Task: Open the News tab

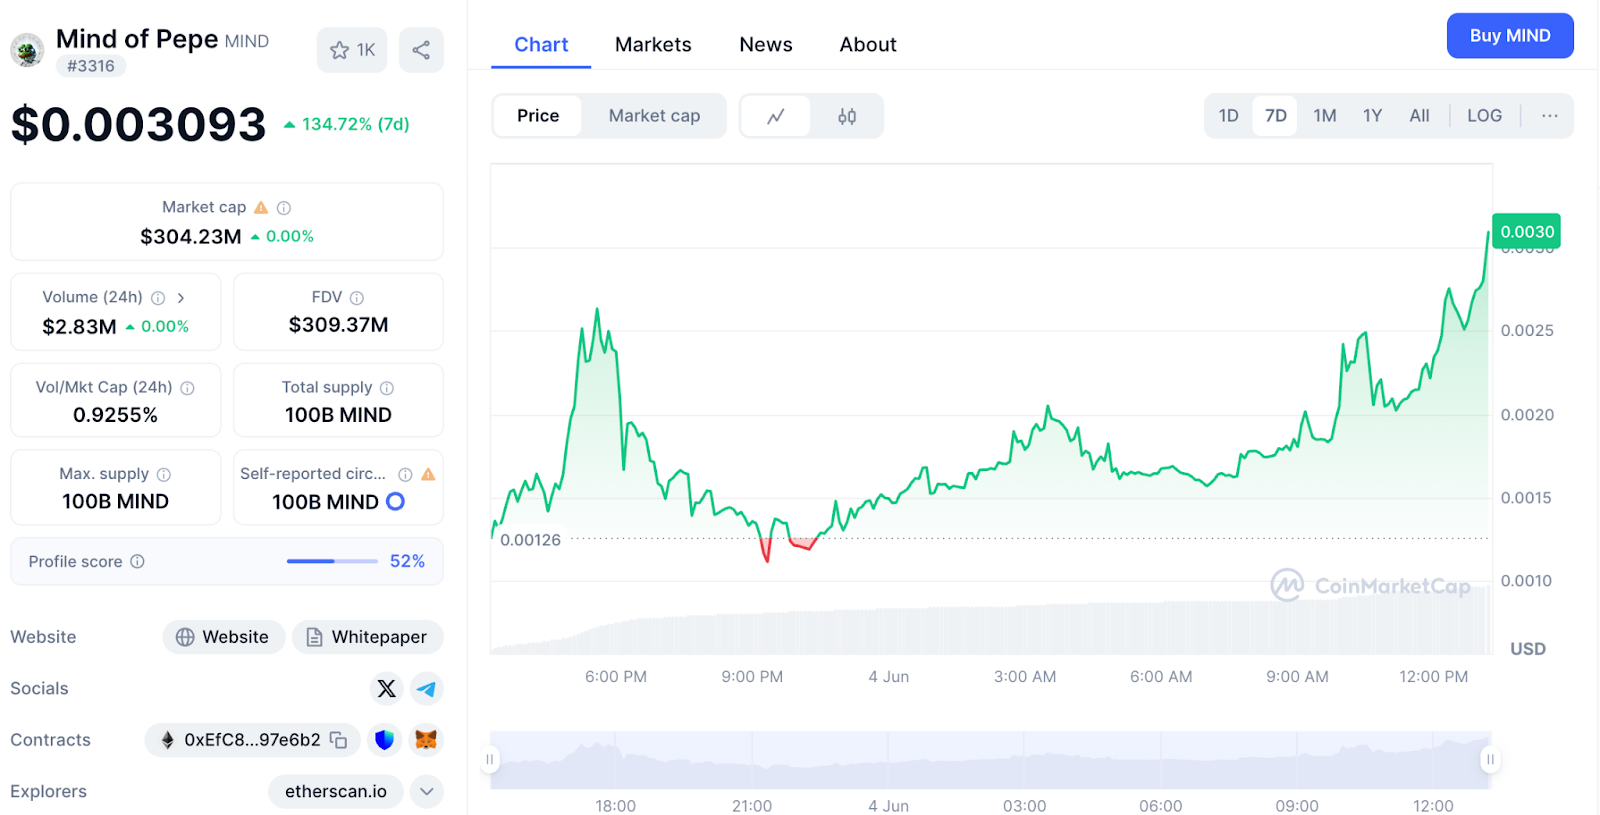Action: pyautogui.click(x=766, y=45)
